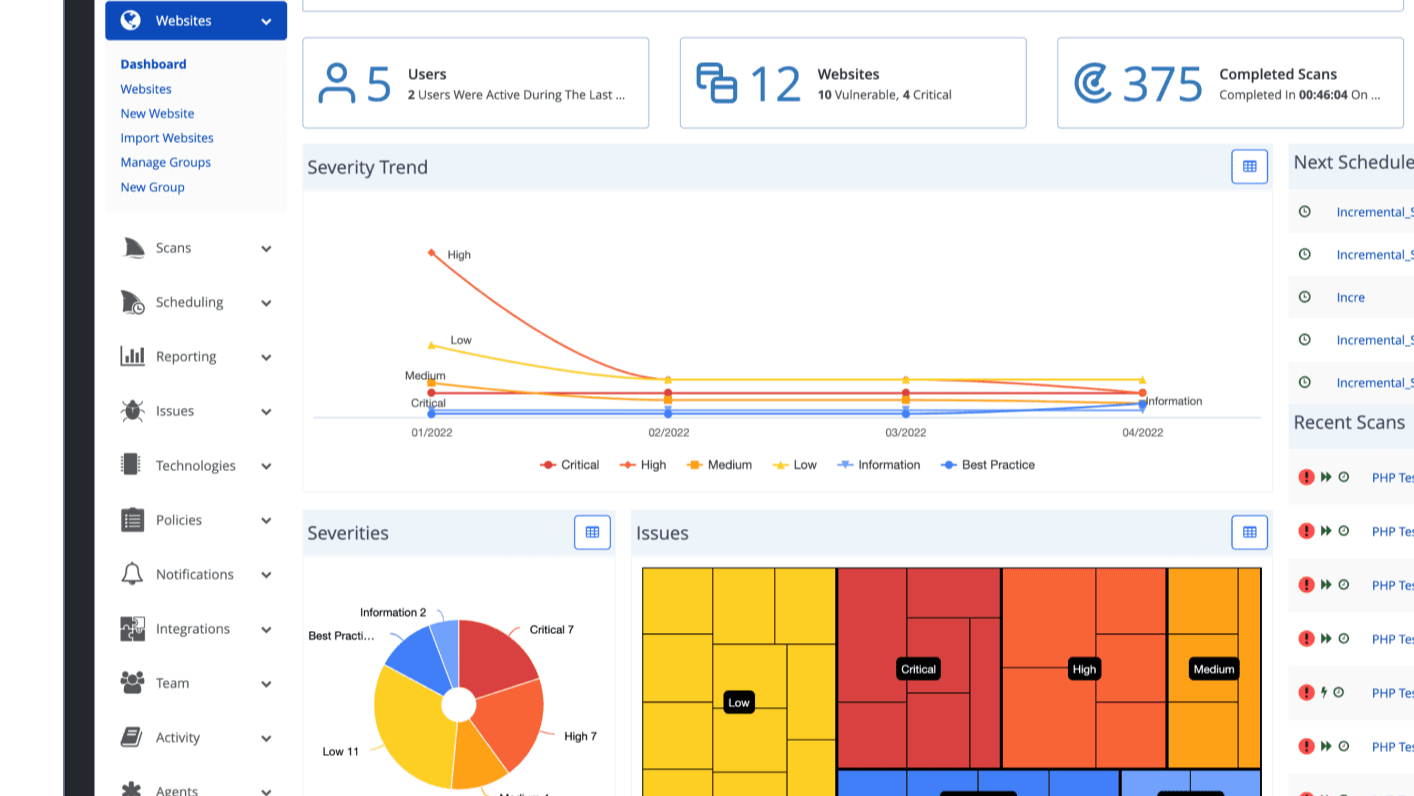Toggle Medium series in trend legend
Screen dimensions: 1414x796
(719, 465)
